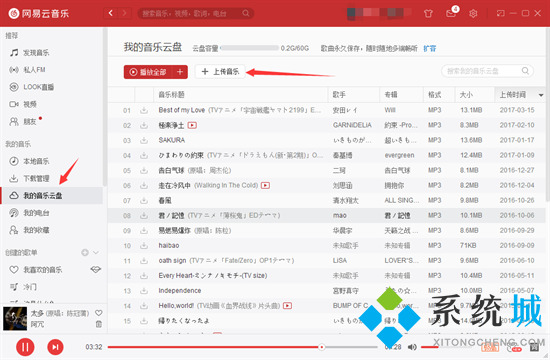Open settings gear icon
Screen dimensions: 550x360
tap(473, 14)
